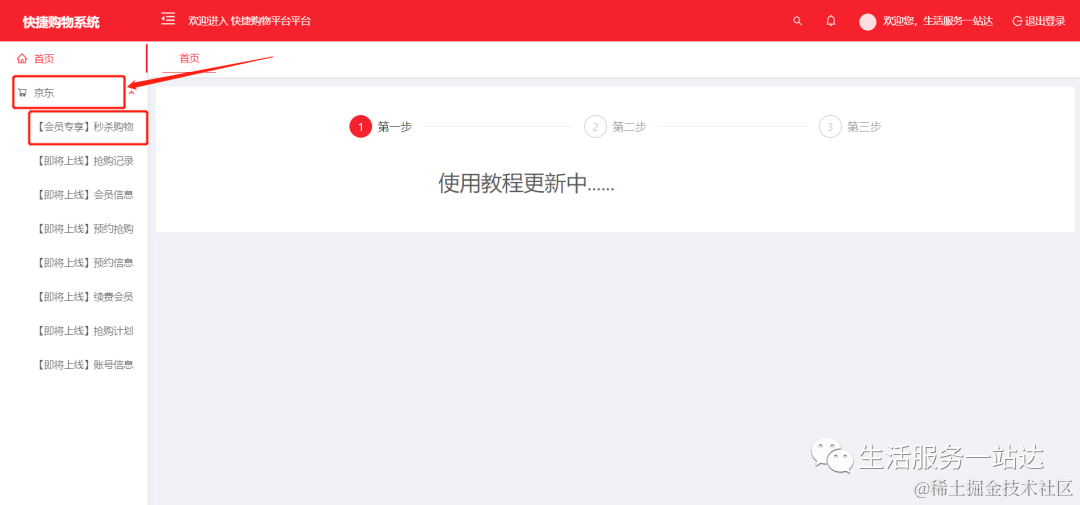Open the notification bell icon
This screenshot has width=1080, height=505.
(x=831, y=21)
